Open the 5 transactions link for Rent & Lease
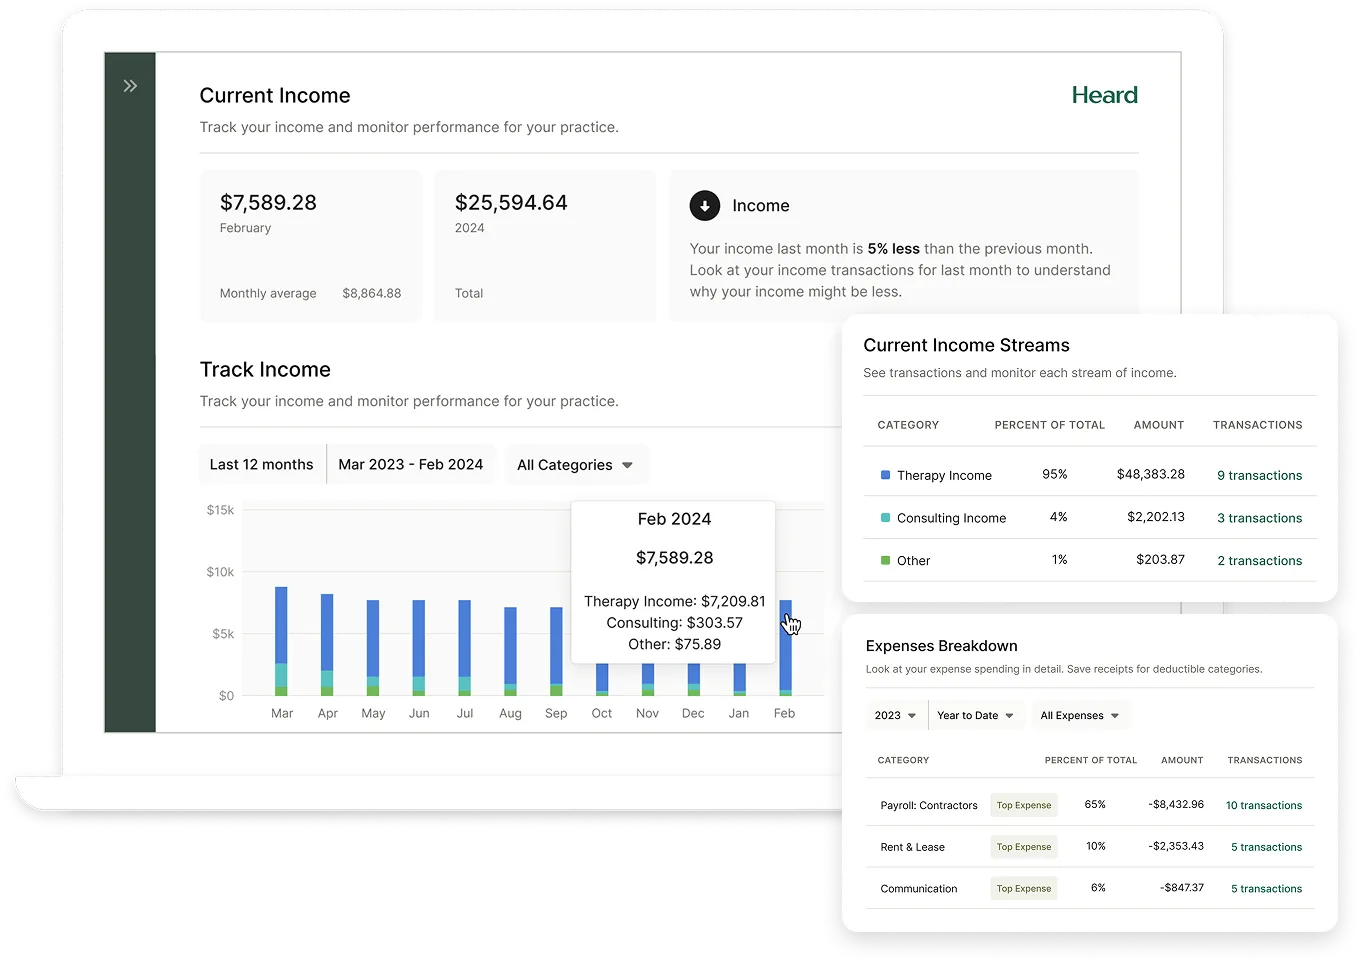Image resolution: width=1362 pixels, height=964 pixels. click(1266, 847)
